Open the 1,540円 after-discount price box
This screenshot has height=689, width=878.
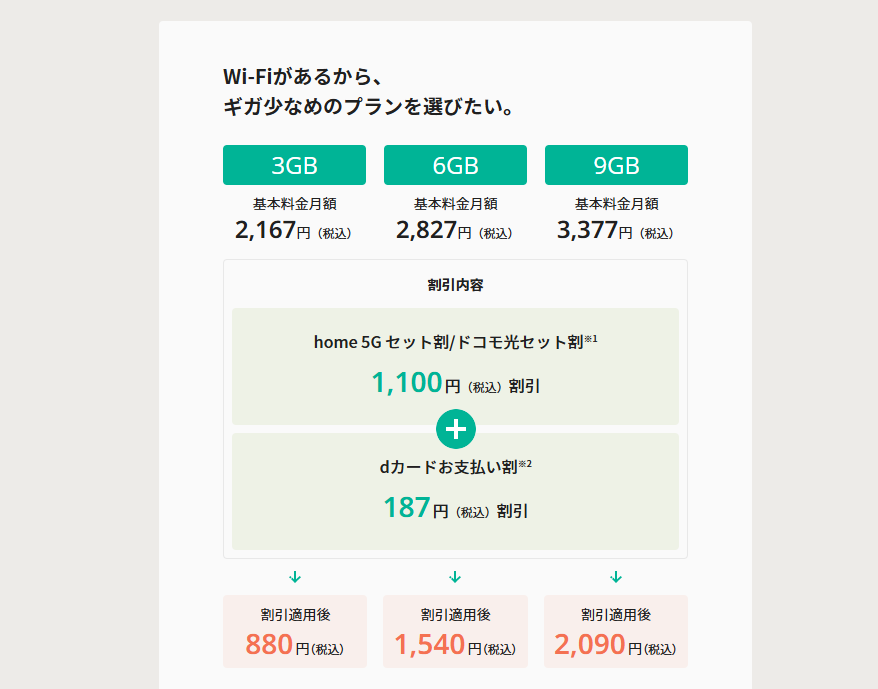point(455,632)
